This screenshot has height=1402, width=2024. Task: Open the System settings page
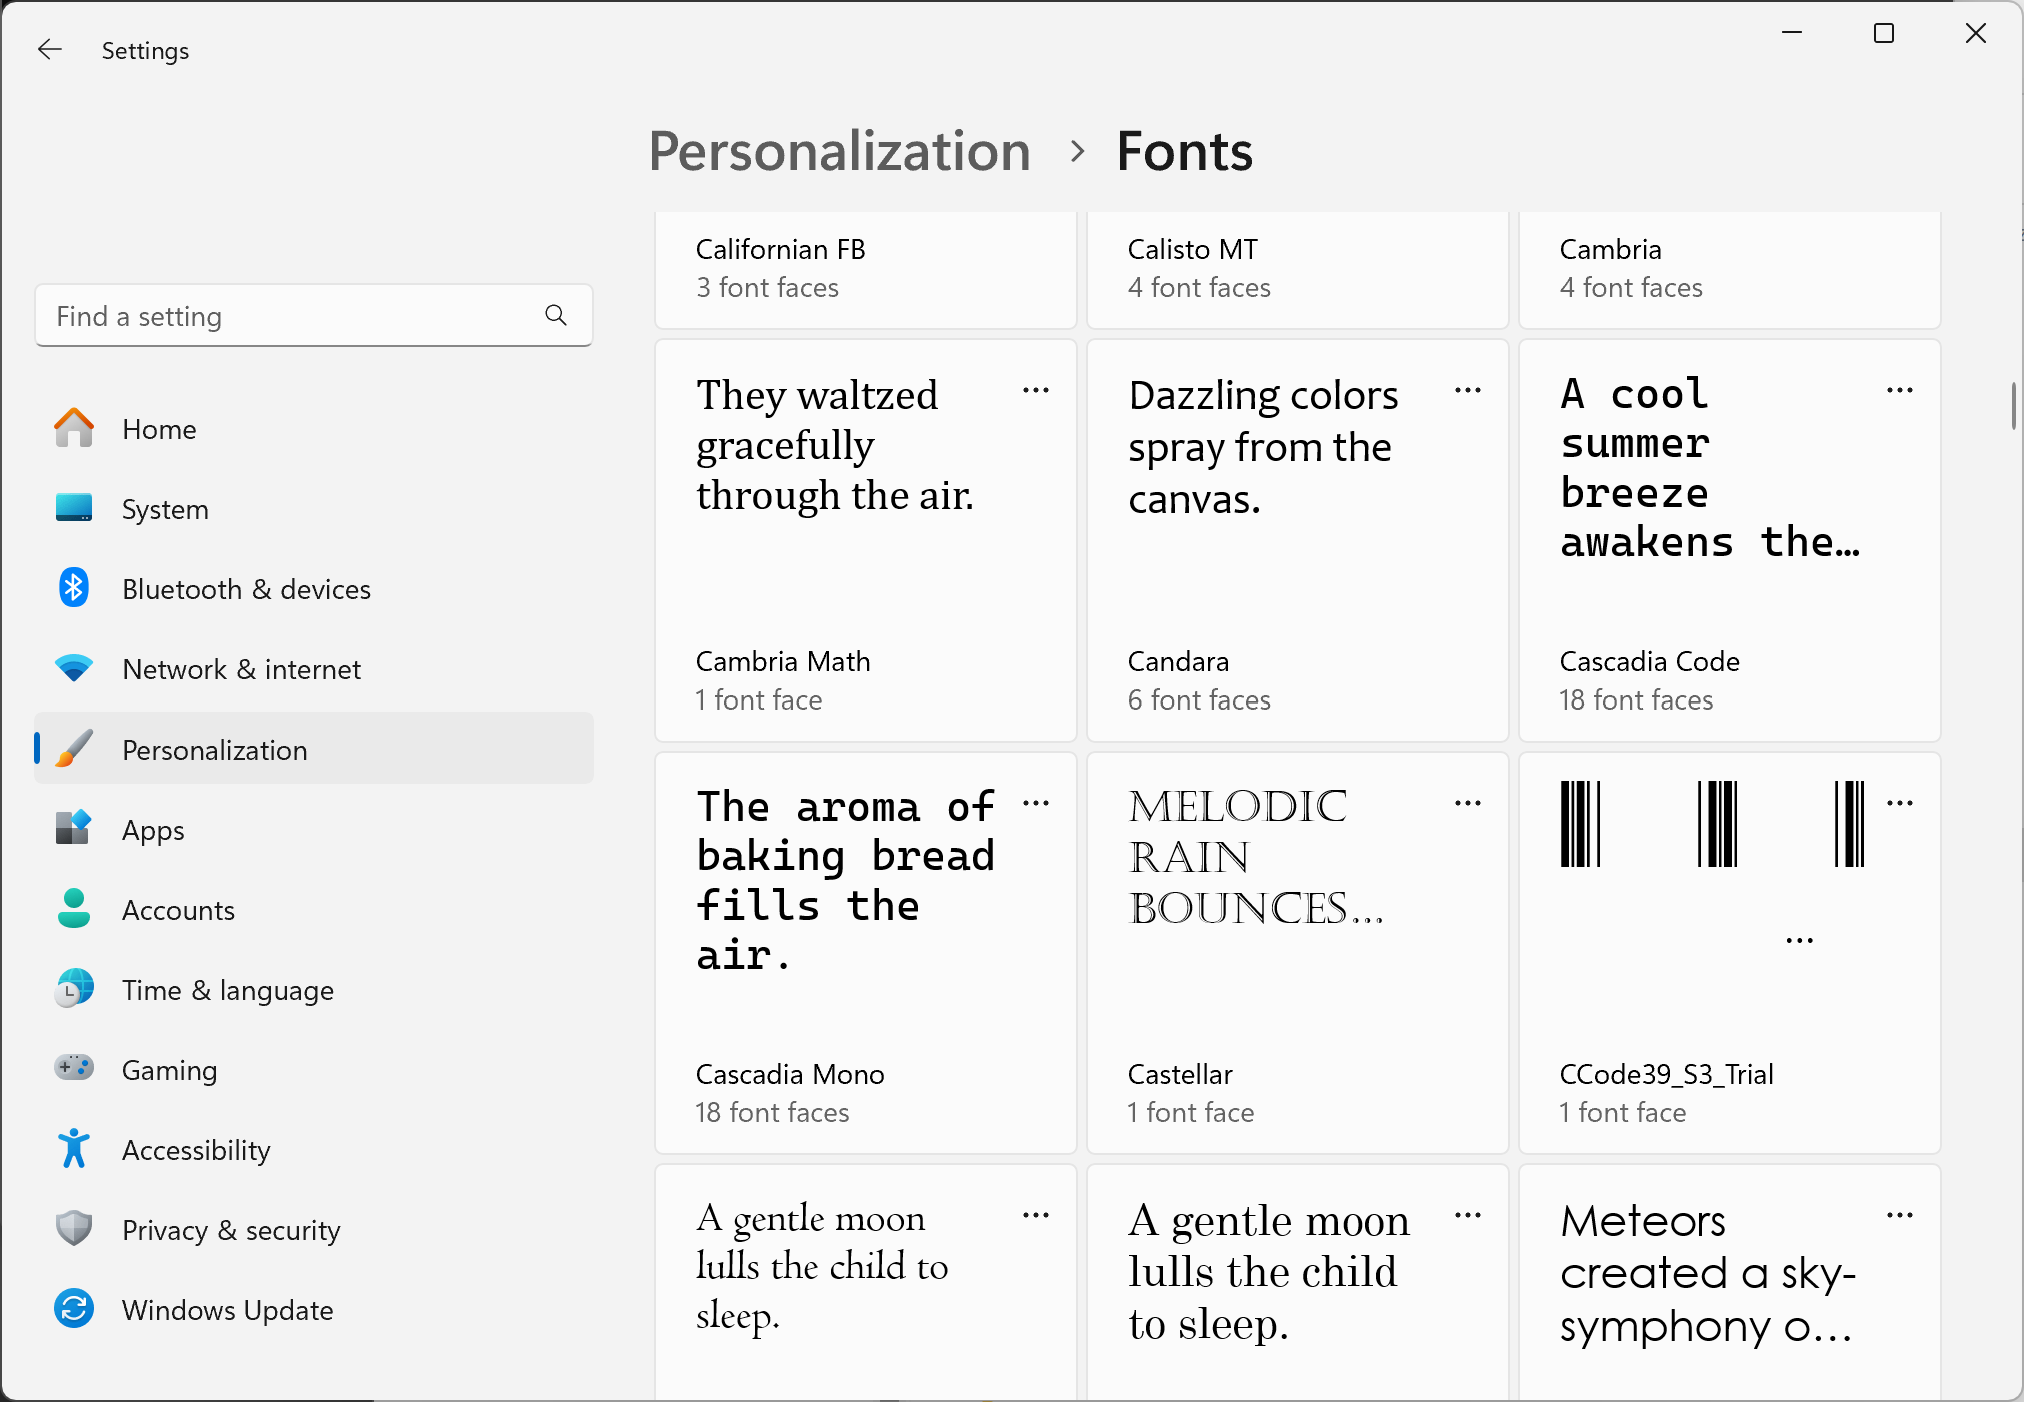coord(314,509)
